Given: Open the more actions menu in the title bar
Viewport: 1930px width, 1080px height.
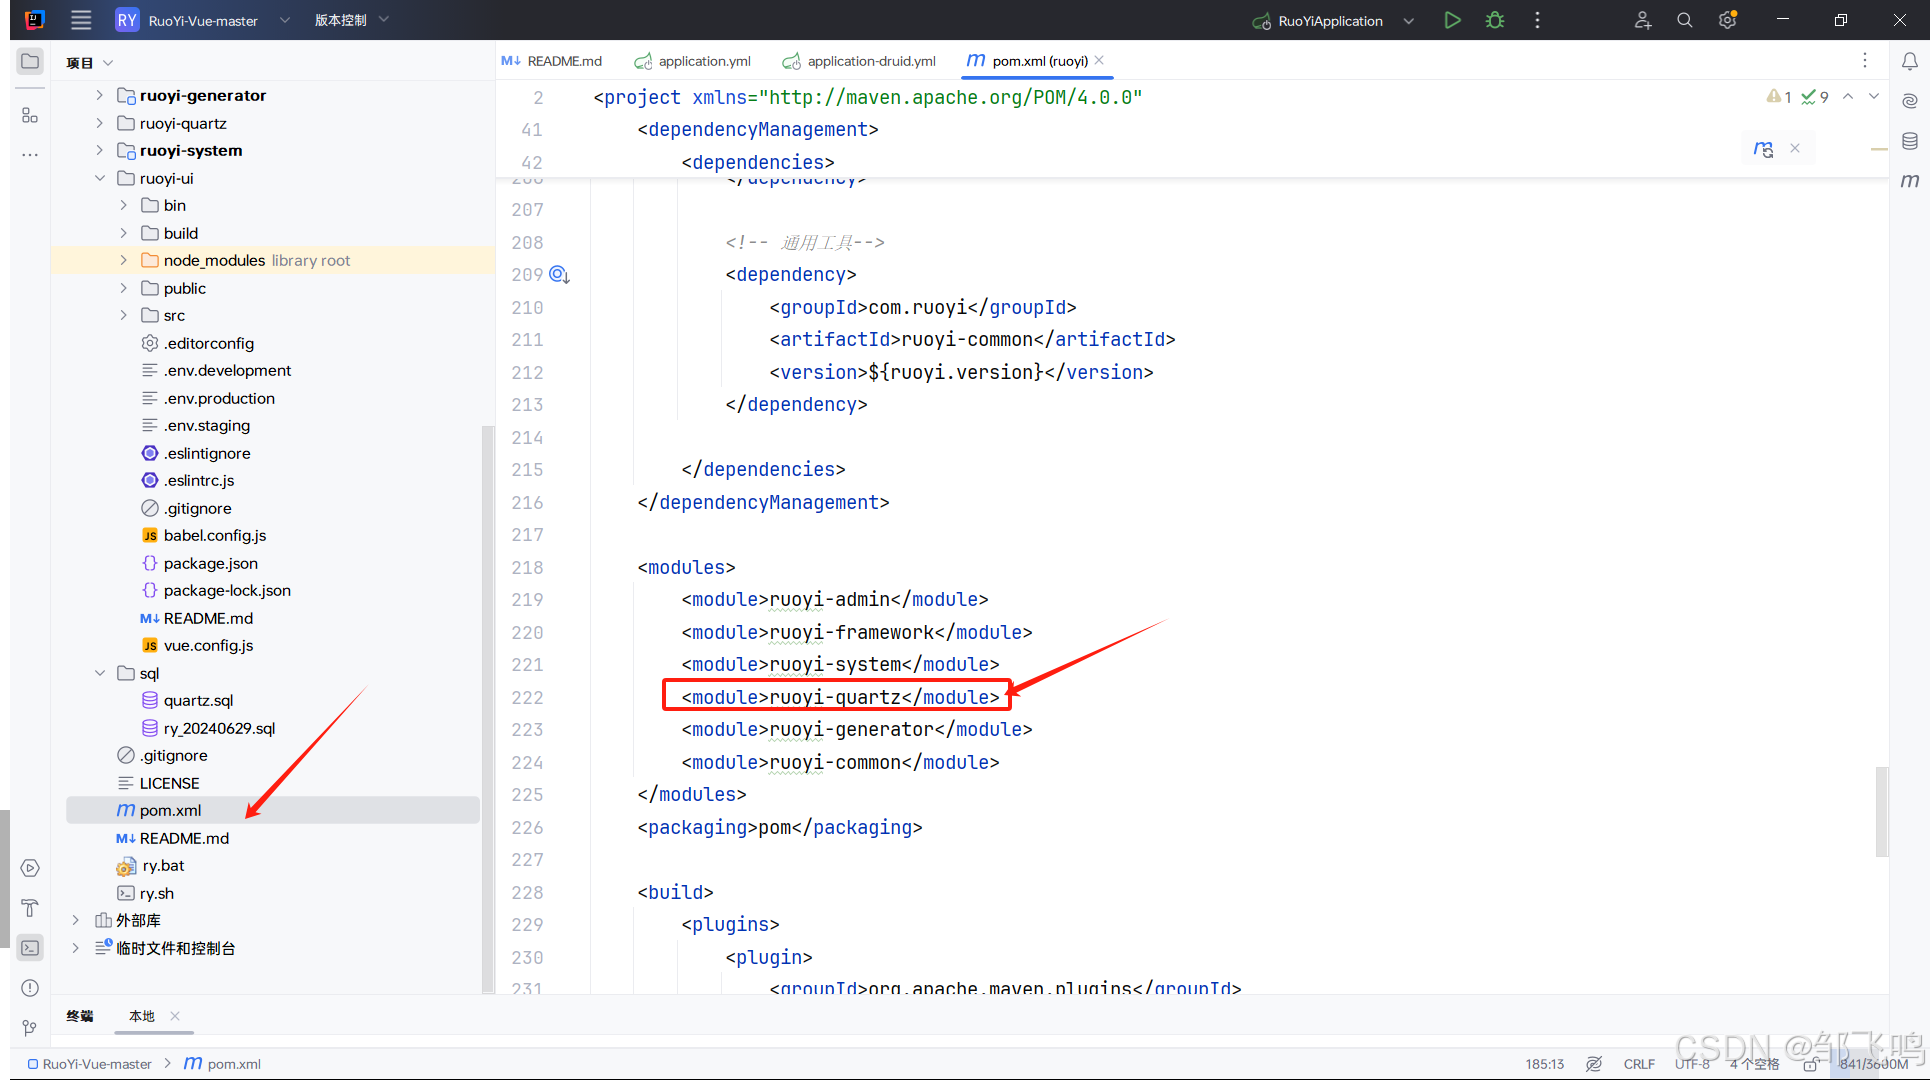Looking at the screenshot, I should click(1537, 20).
